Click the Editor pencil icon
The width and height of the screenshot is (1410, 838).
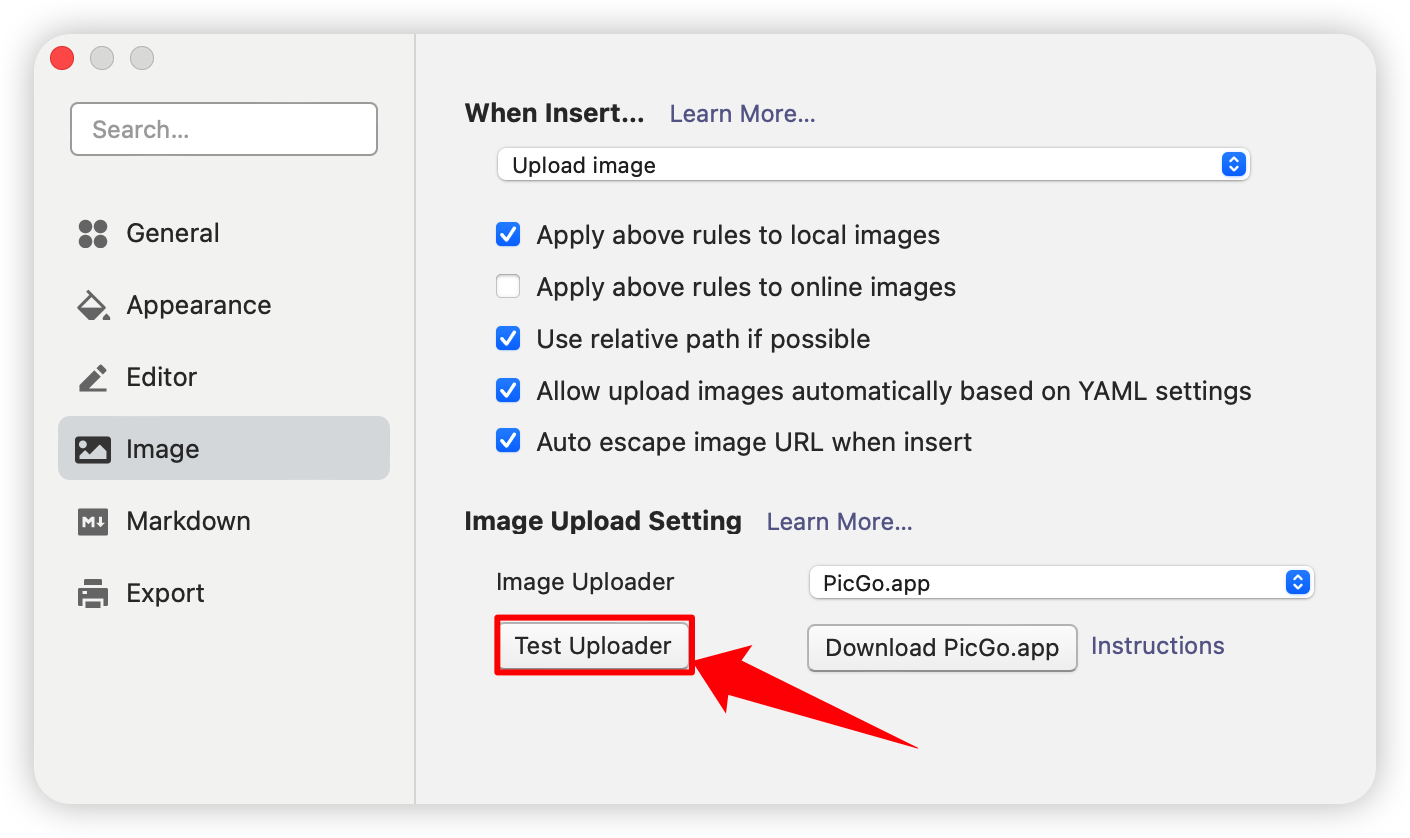[93, 378]
